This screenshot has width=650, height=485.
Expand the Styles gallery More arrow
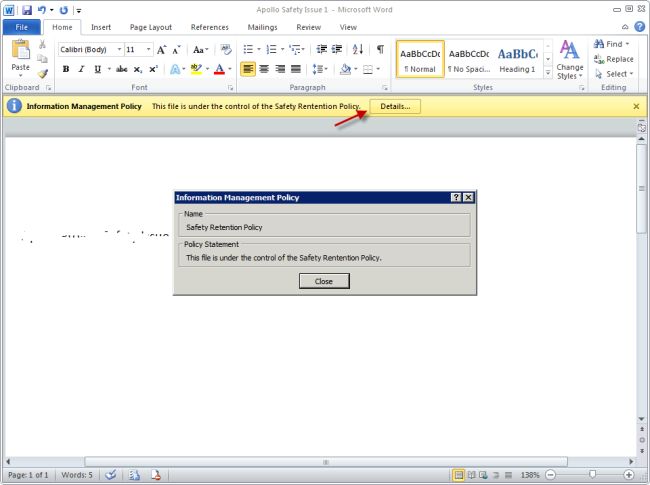point(548,73)
